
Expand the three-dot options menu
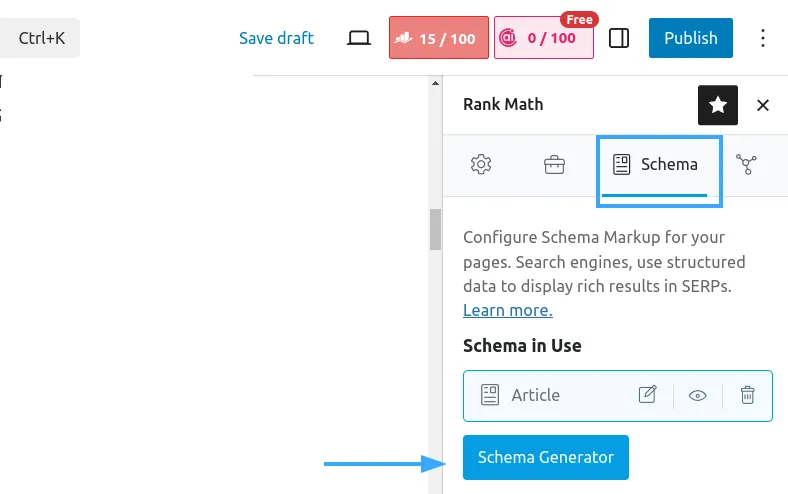coord(763,38)
